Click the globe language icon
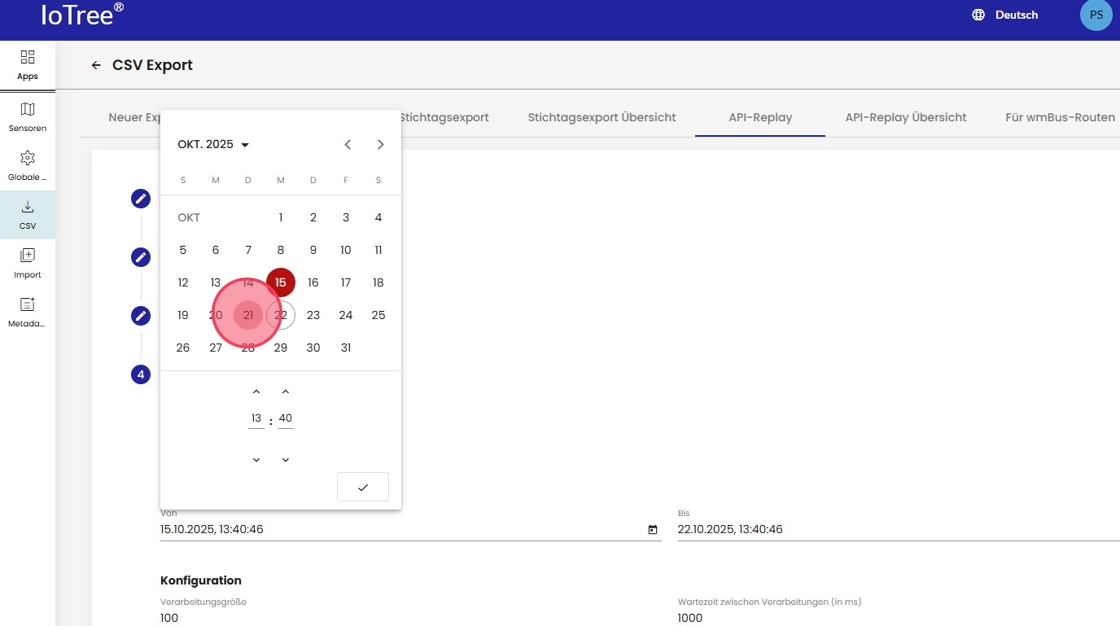Viewport: 1120px width, 626px height. point(978,15)
